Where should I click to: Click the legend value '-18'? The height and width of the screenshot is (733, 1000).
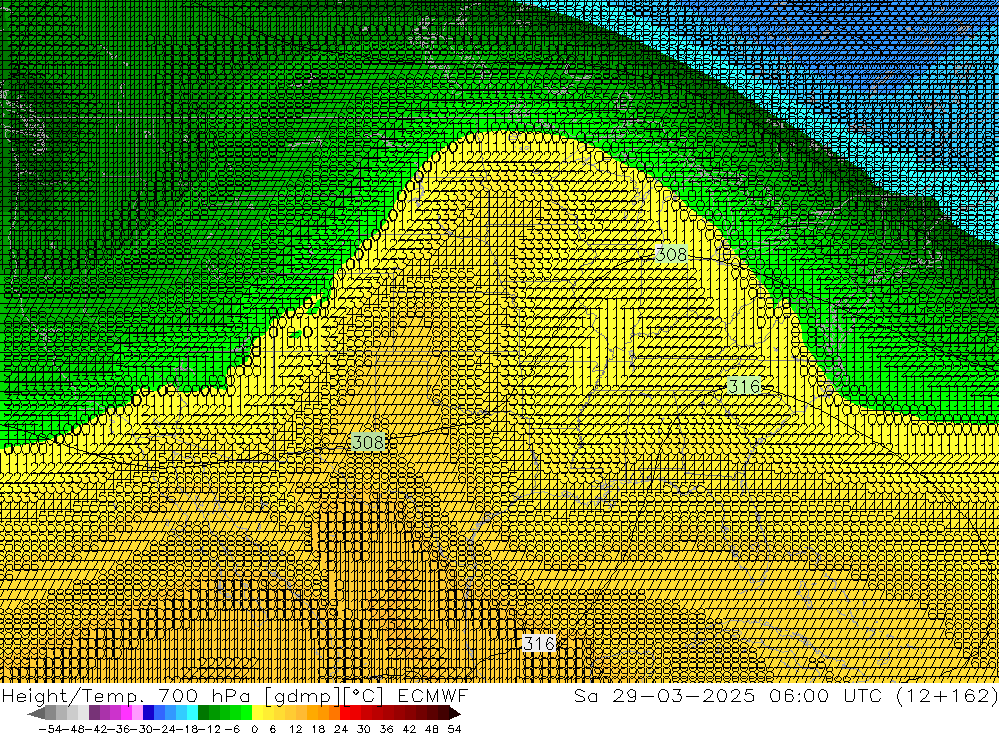(x=188, y=729)
